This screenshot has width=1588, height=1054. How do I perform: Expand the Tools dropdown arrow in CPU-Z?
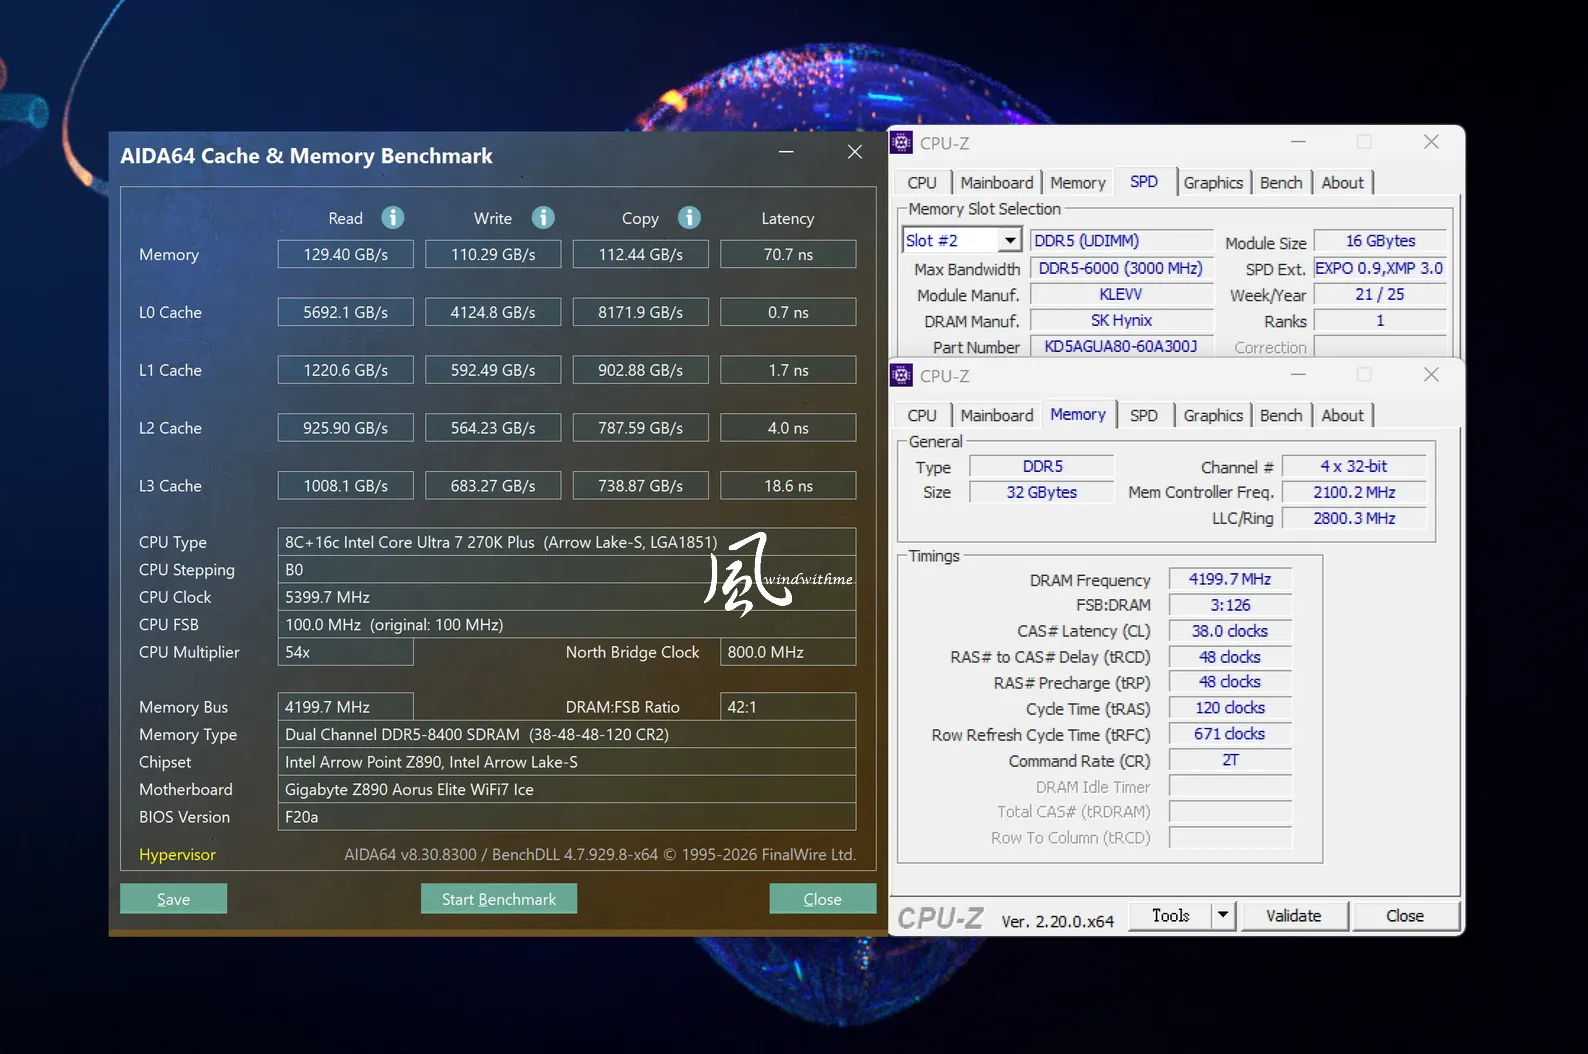tap(1223, 915)
